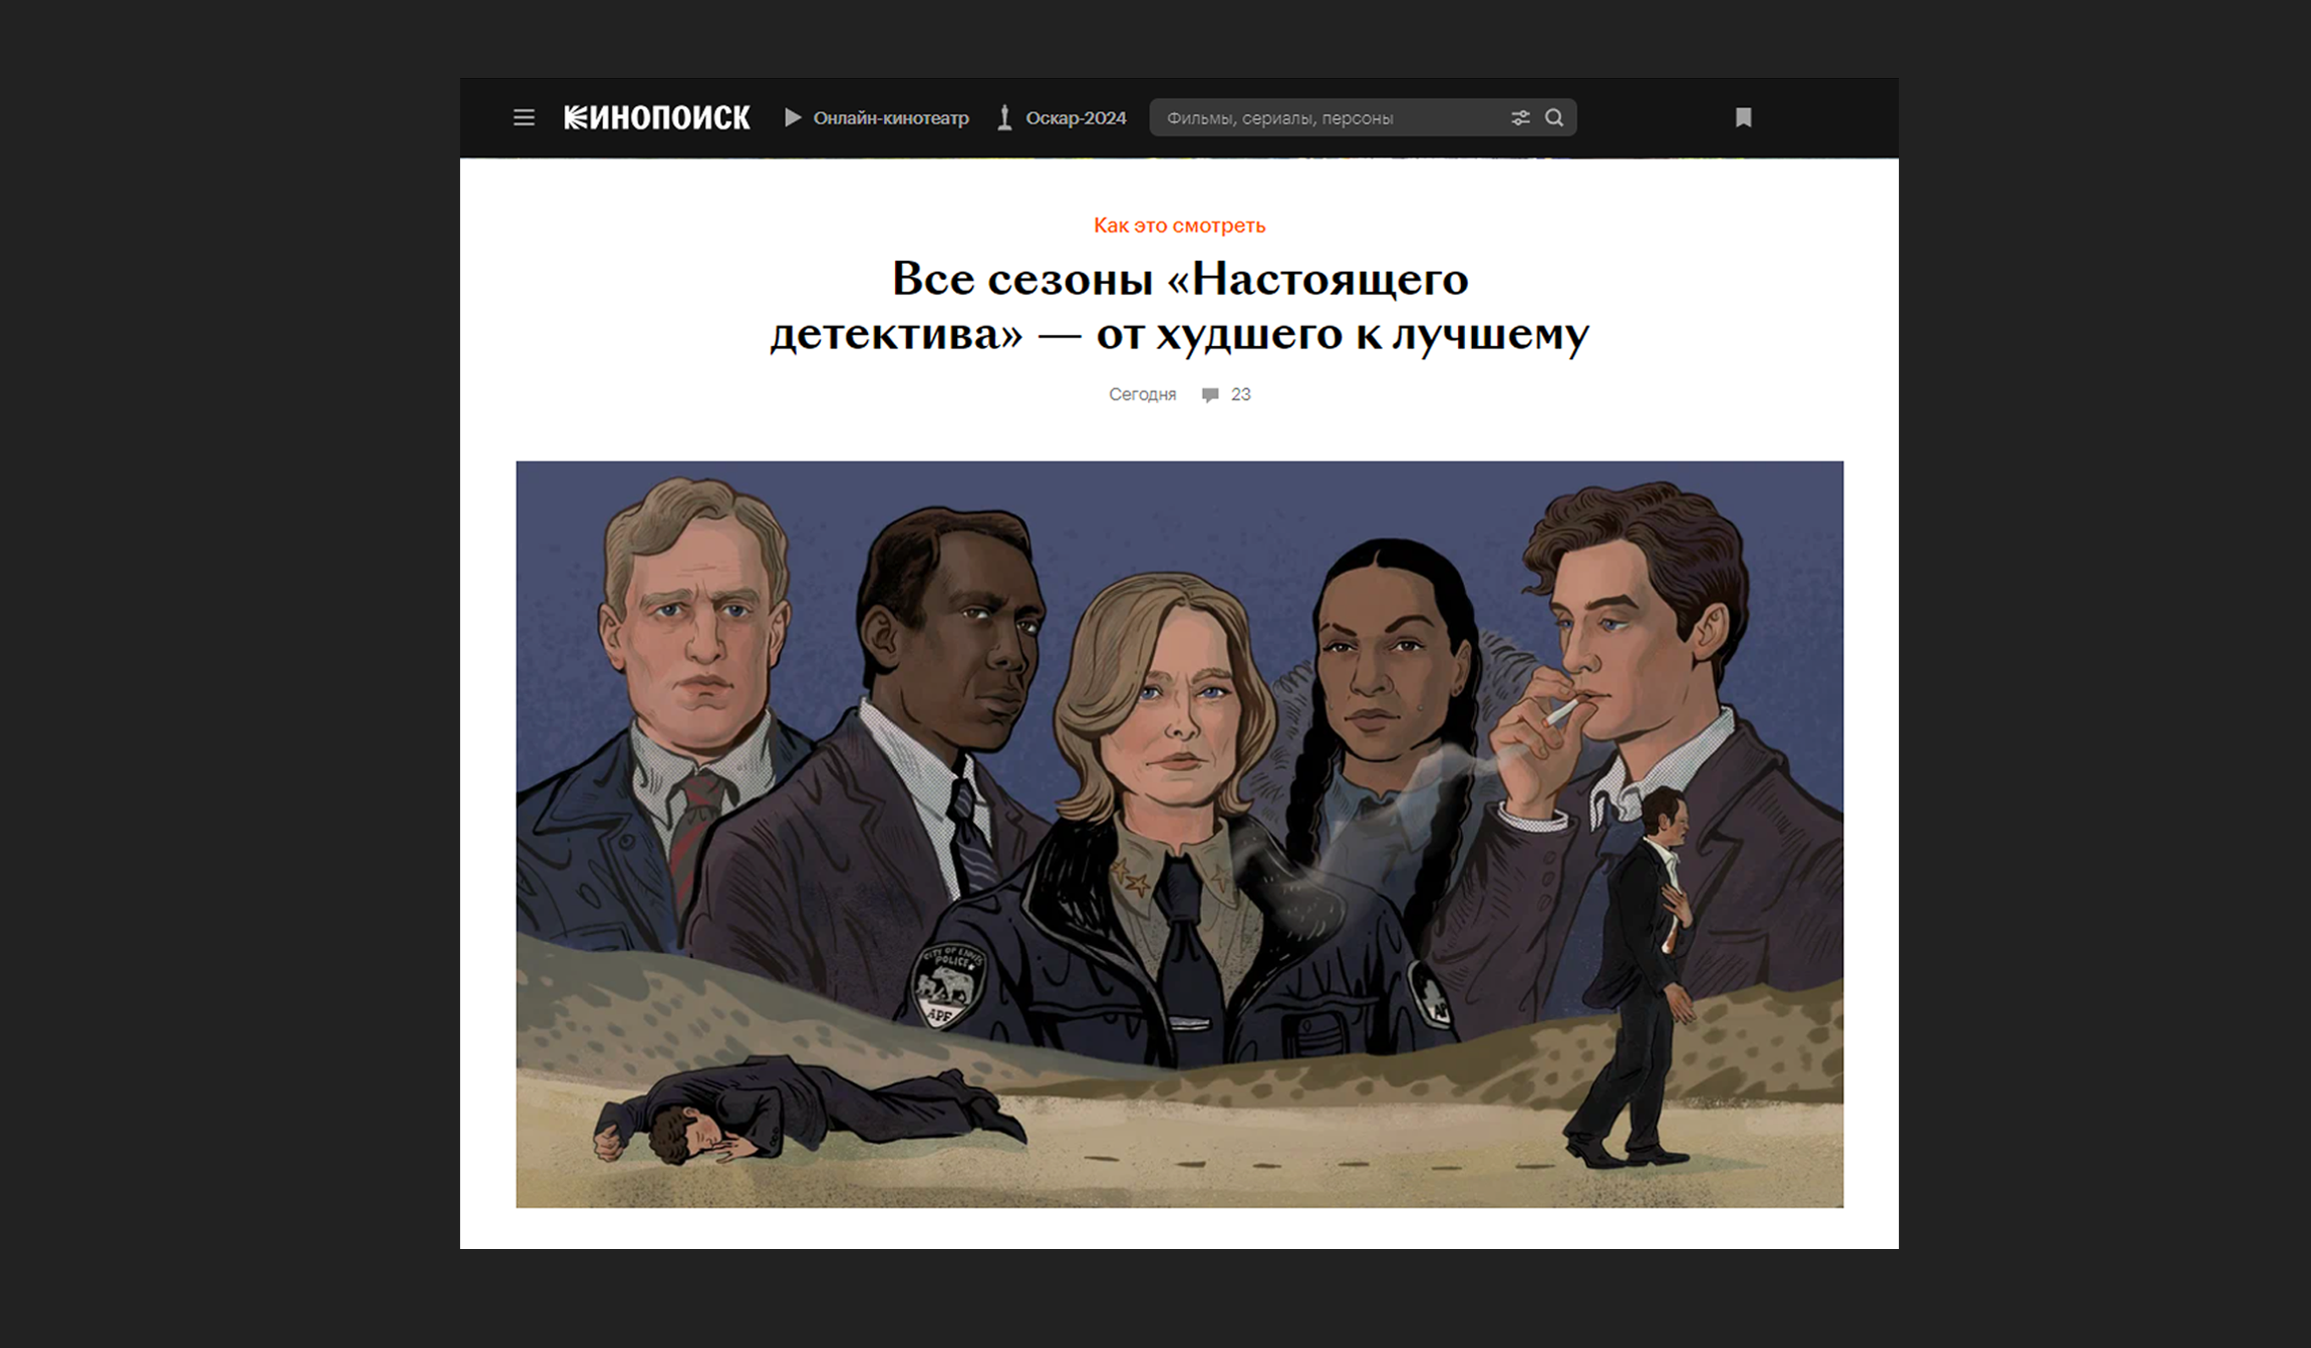Click the play triangle icon in header
Image resolution: width=2311 pixels, height=1348 pixels.
click(793, 118)
